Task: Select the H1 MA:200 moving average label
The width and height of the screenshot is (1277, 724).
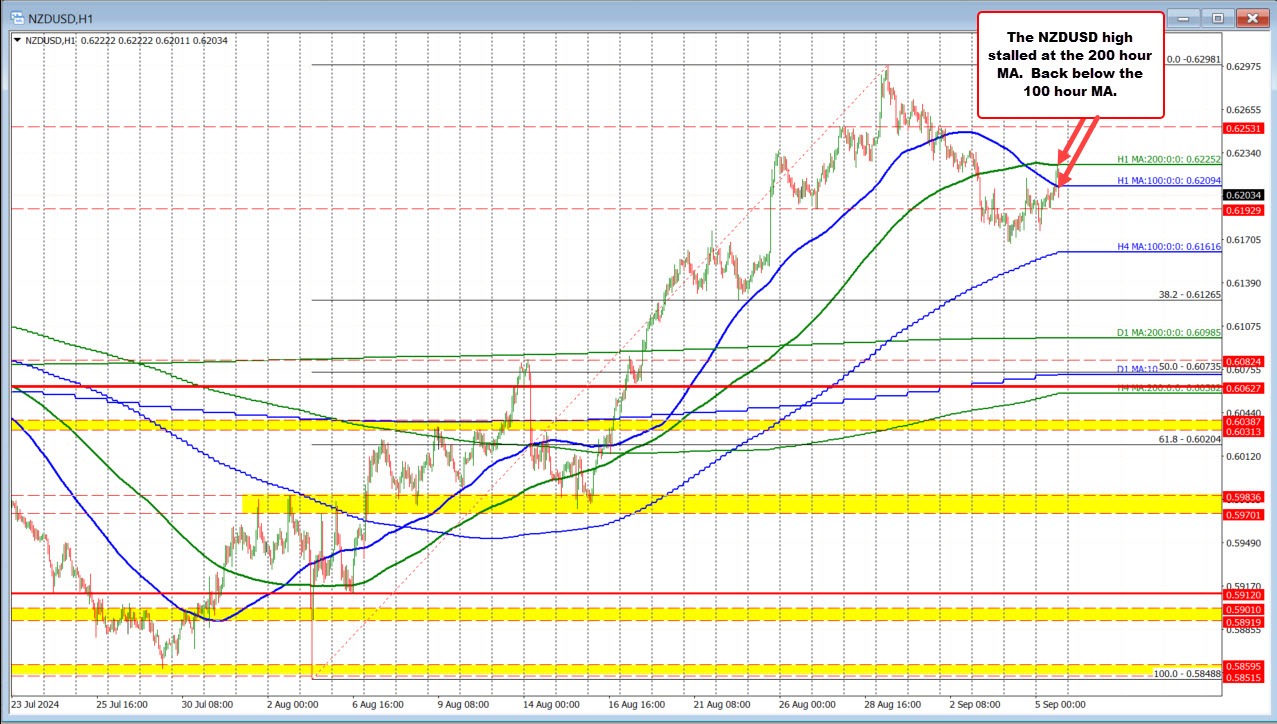Action: 1166,158
